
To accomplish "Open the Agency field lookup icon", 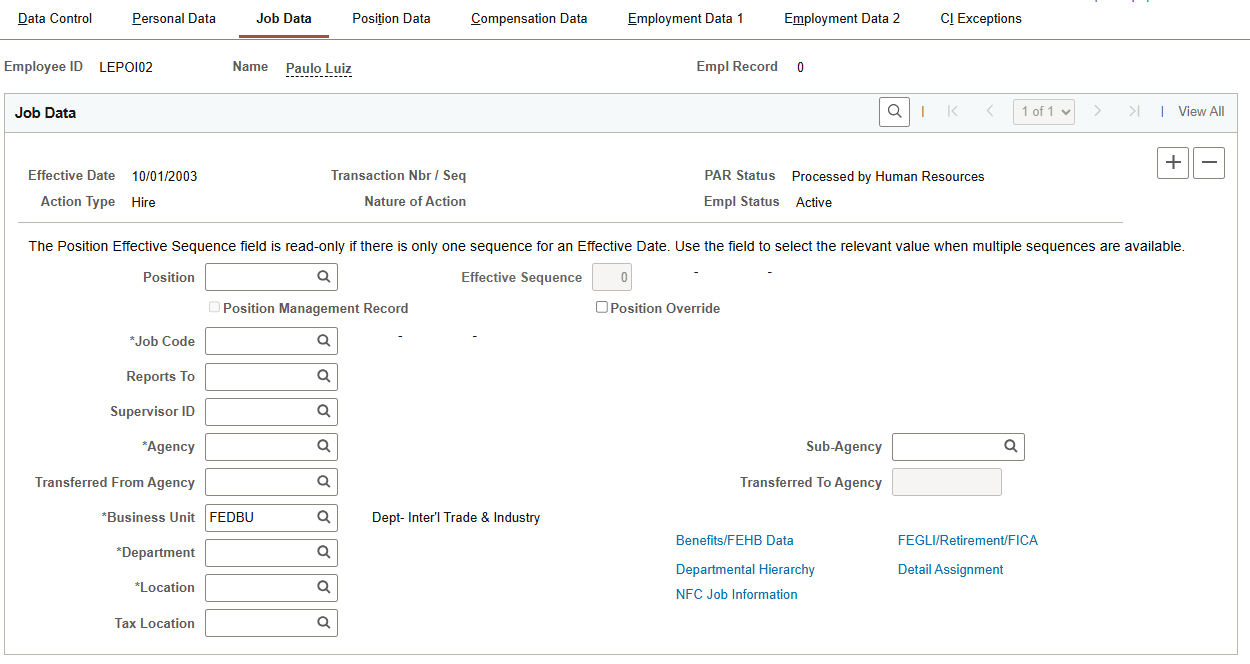I will [x=323, y=446].
